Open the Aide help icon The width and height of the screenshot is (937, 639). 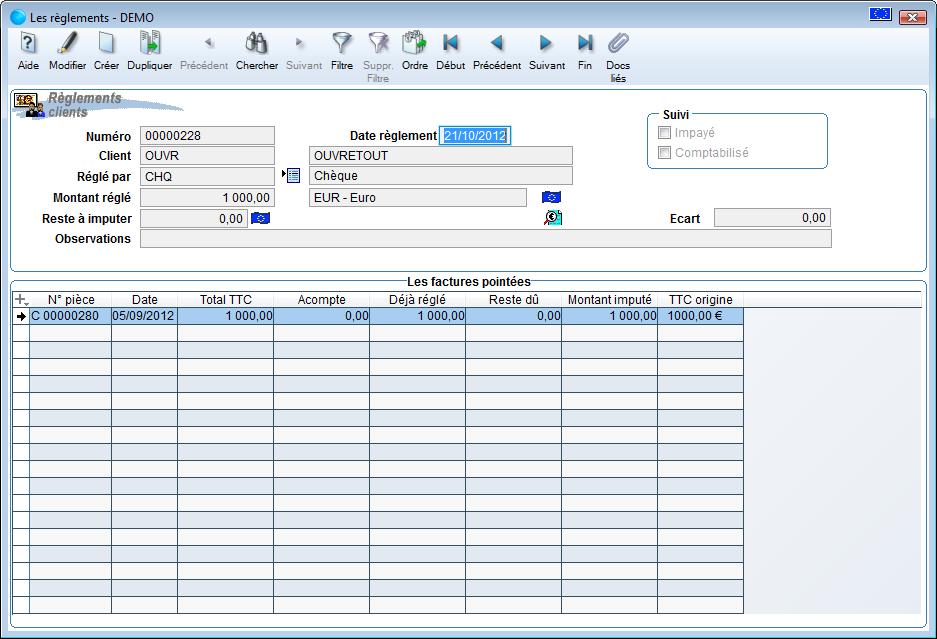tap(28, 43)
